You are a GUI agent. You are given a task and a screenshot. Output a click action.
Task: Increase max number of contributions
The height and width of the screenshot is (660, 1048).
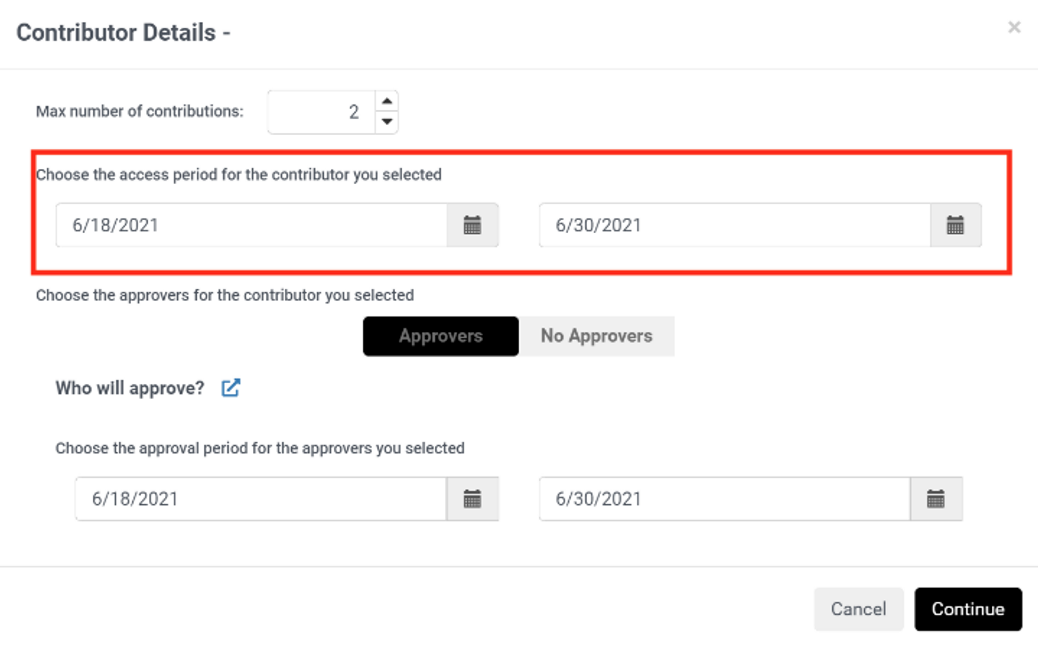click(387, 101)
